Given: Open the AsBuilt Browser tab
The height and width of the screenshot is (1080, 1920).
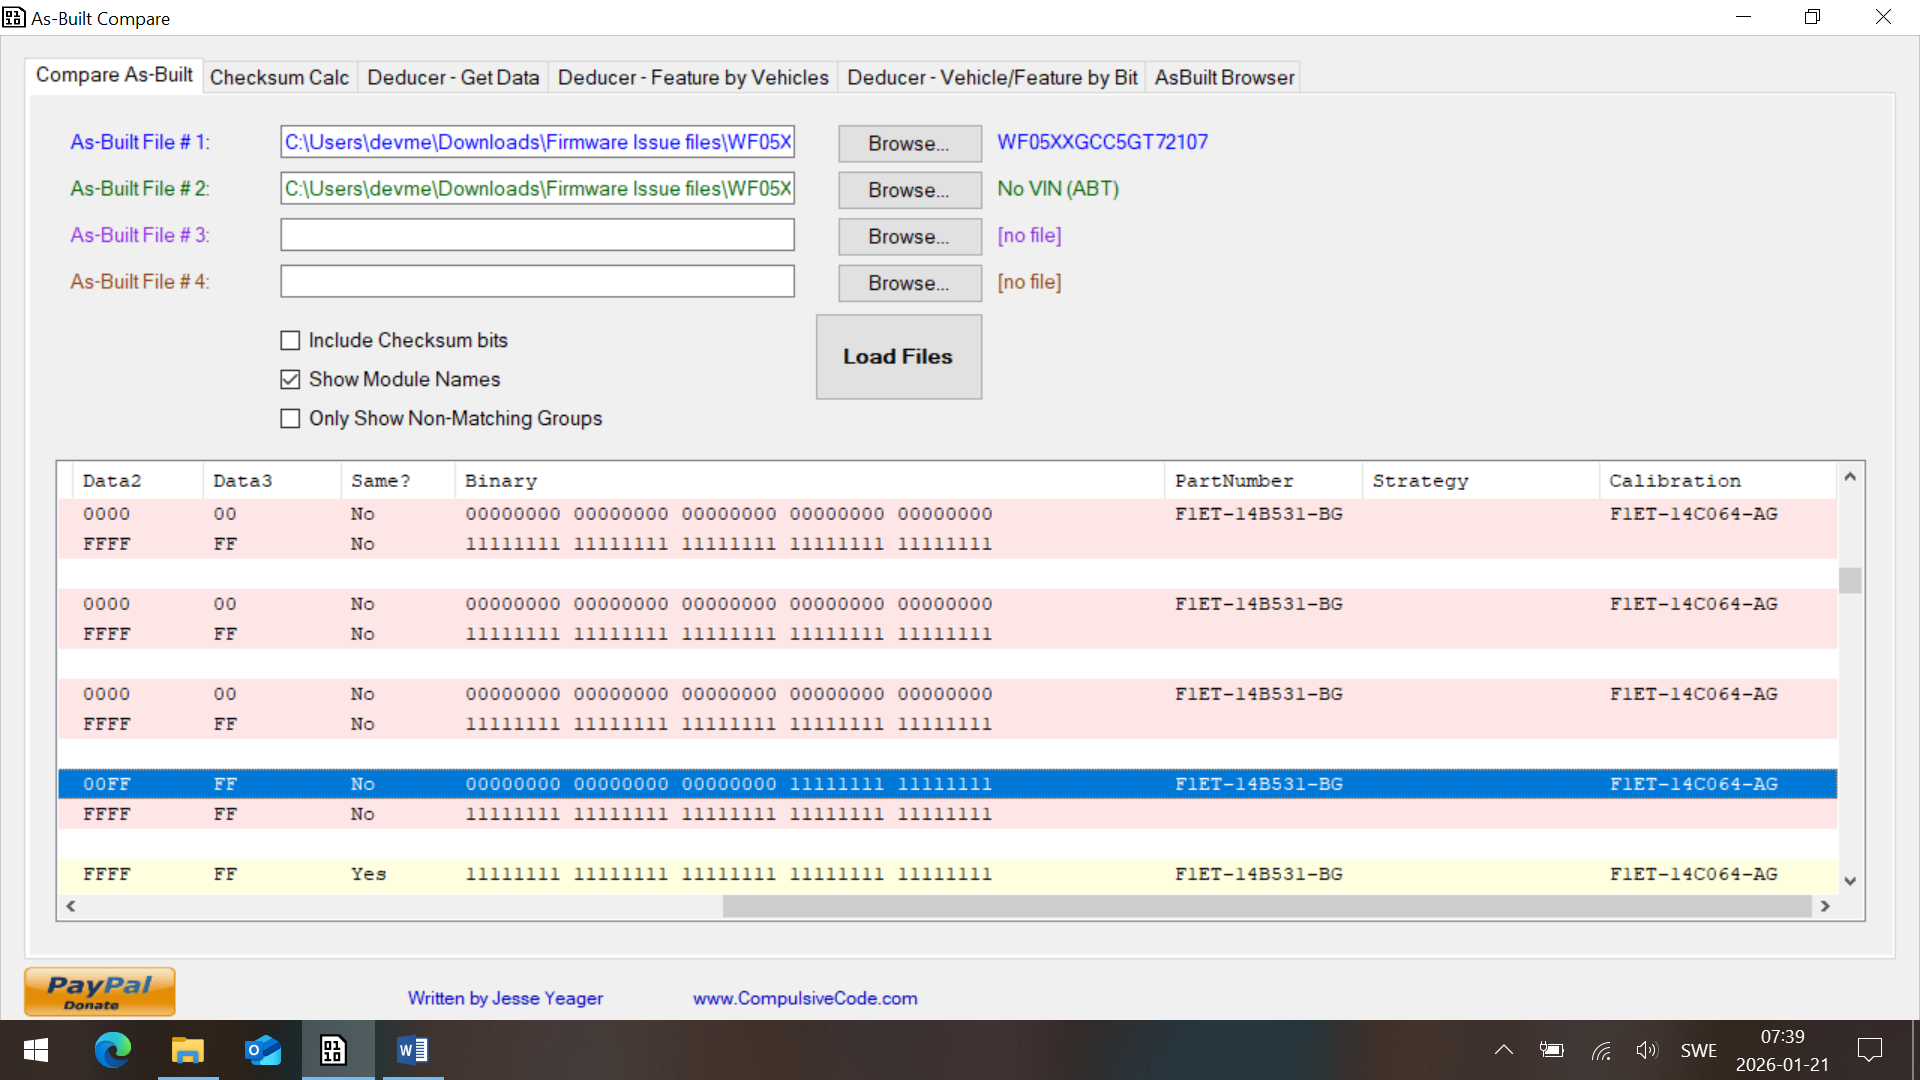Looking at the screenshot, I should (x=1224, y=77).
